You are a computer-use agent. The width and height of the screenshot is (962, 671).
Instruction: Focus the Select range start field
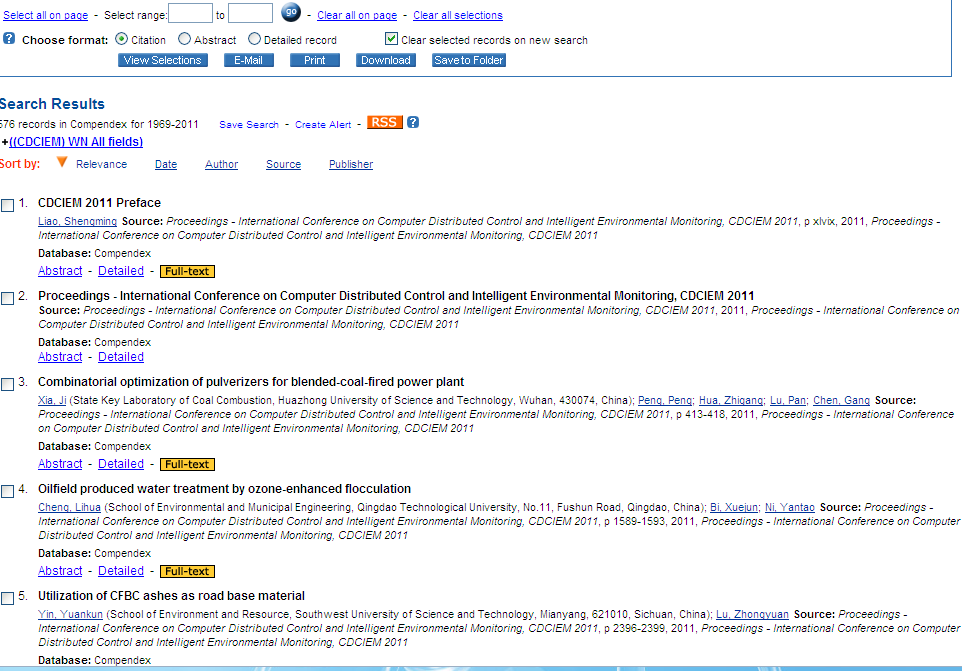point(190,13)
